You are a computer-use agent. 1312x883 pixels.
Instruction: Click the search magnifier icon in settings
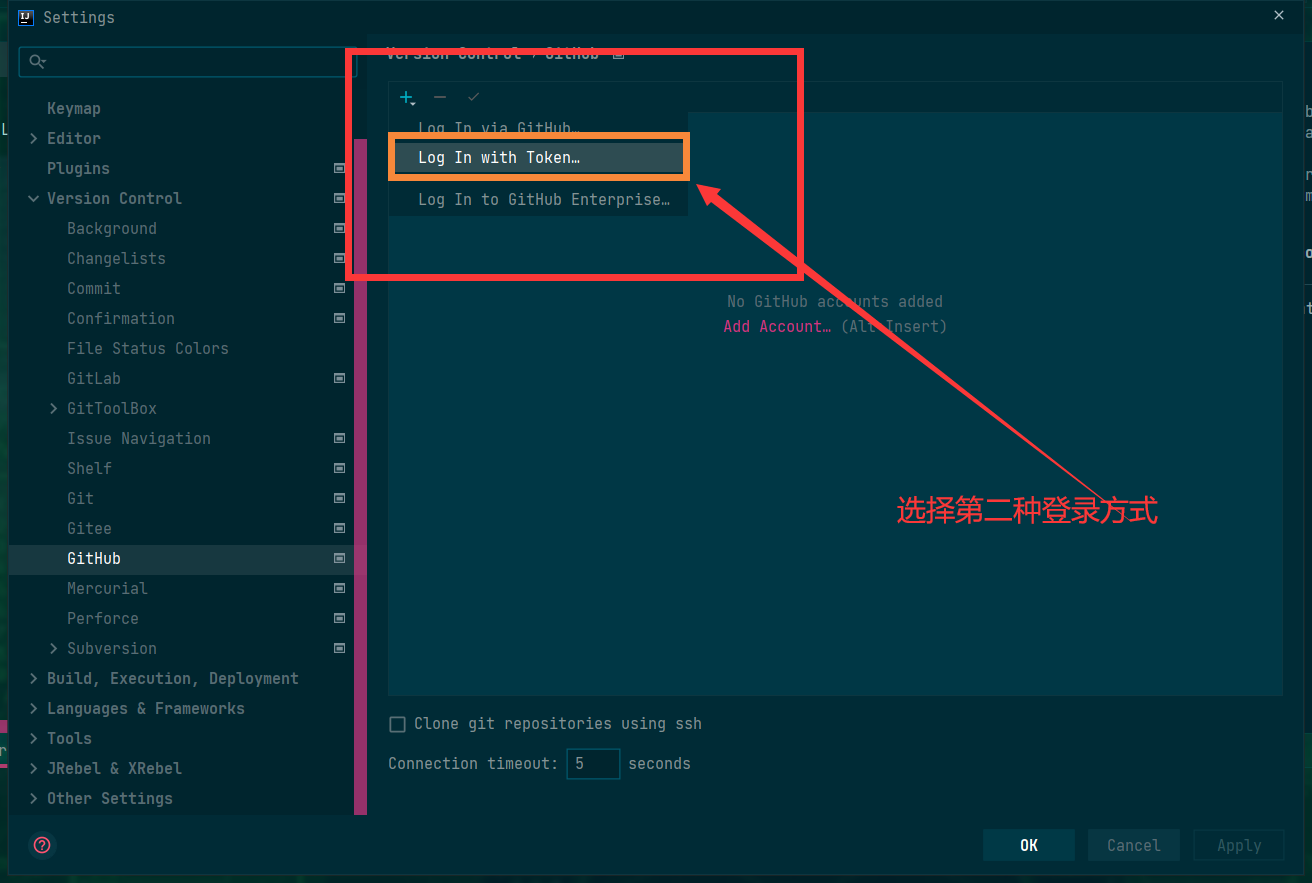(37, 62)
